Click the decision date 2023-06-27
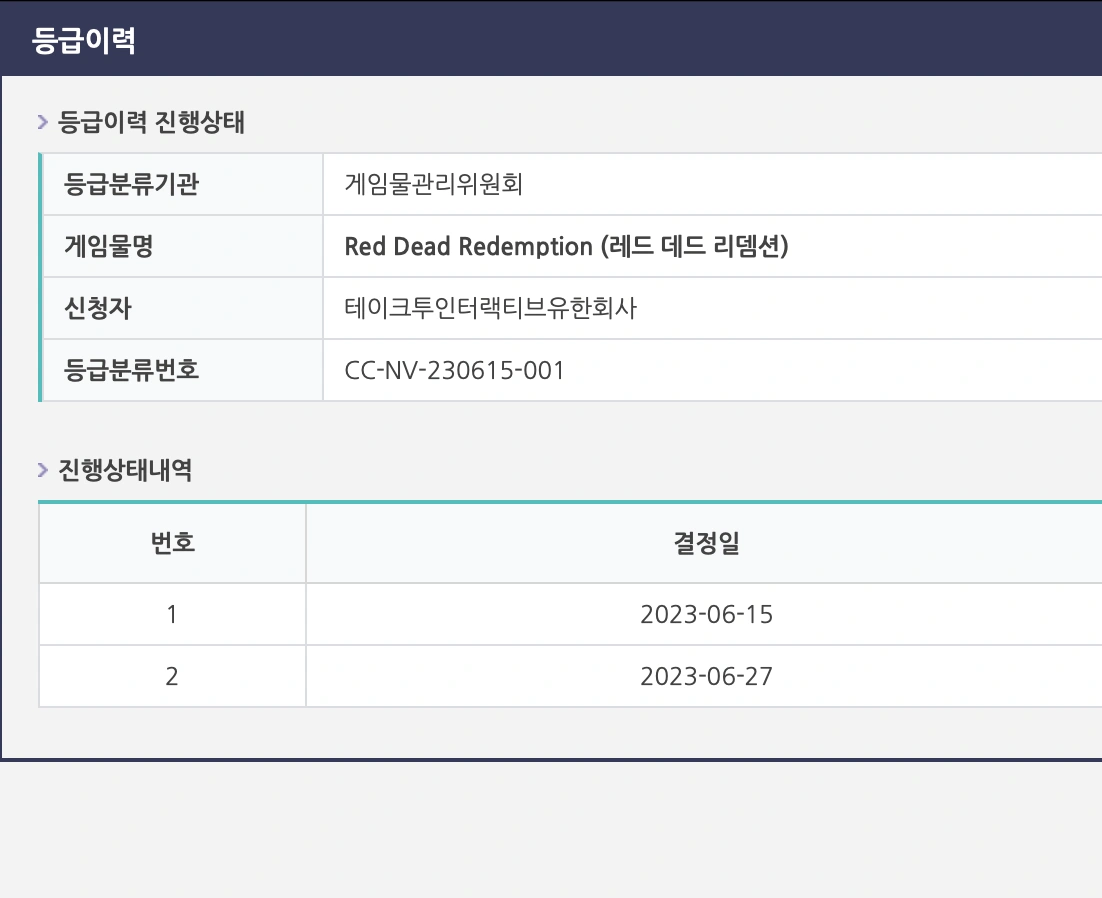The width and height of the screenshot is (1102, 898). coord(706,677)
